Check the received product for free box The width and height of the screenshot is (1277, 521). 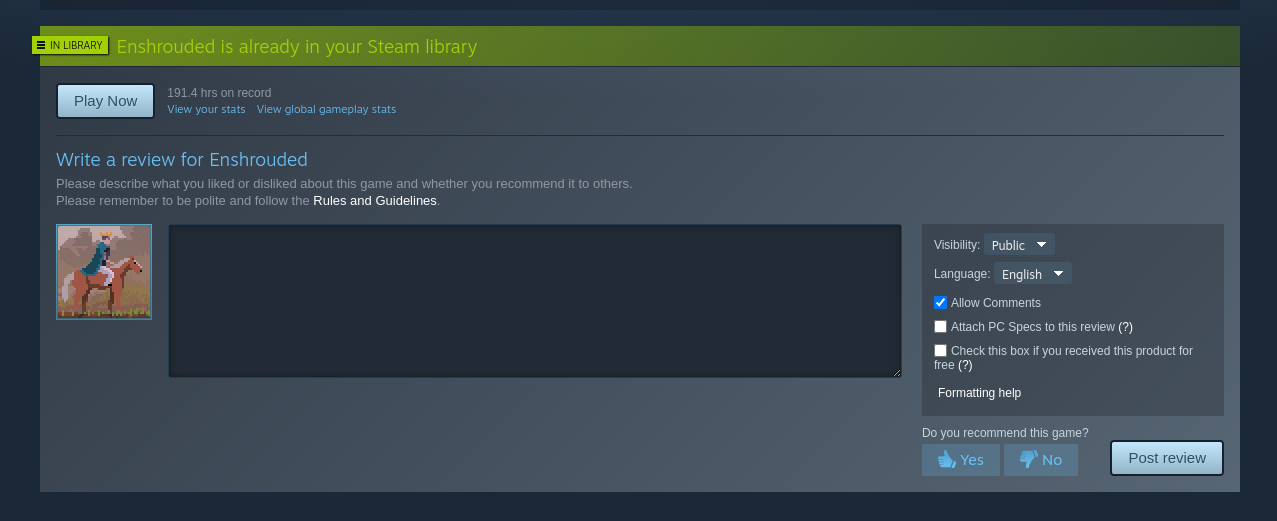click(x=940, y=350)
